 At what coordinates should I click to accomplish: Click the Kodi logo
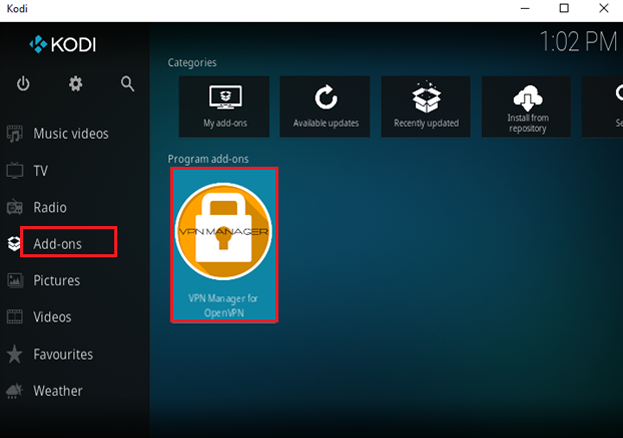(x=62, y=44)
